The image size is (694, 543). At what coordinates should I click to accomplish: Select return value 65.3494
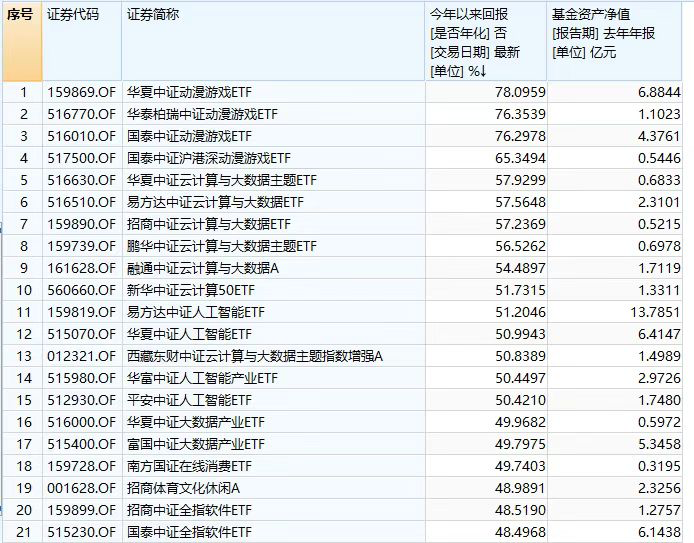[x=520, y=158]
